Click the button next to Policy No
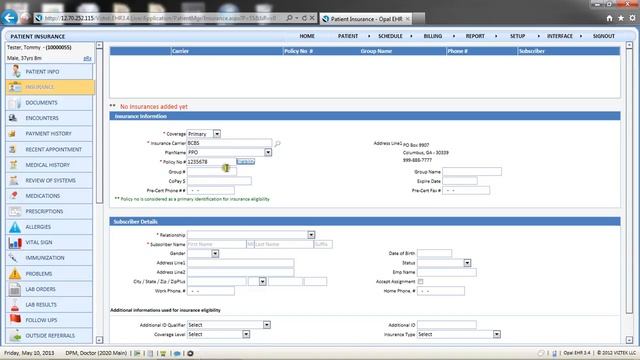 pyautogui.click(x=245, y=162)
